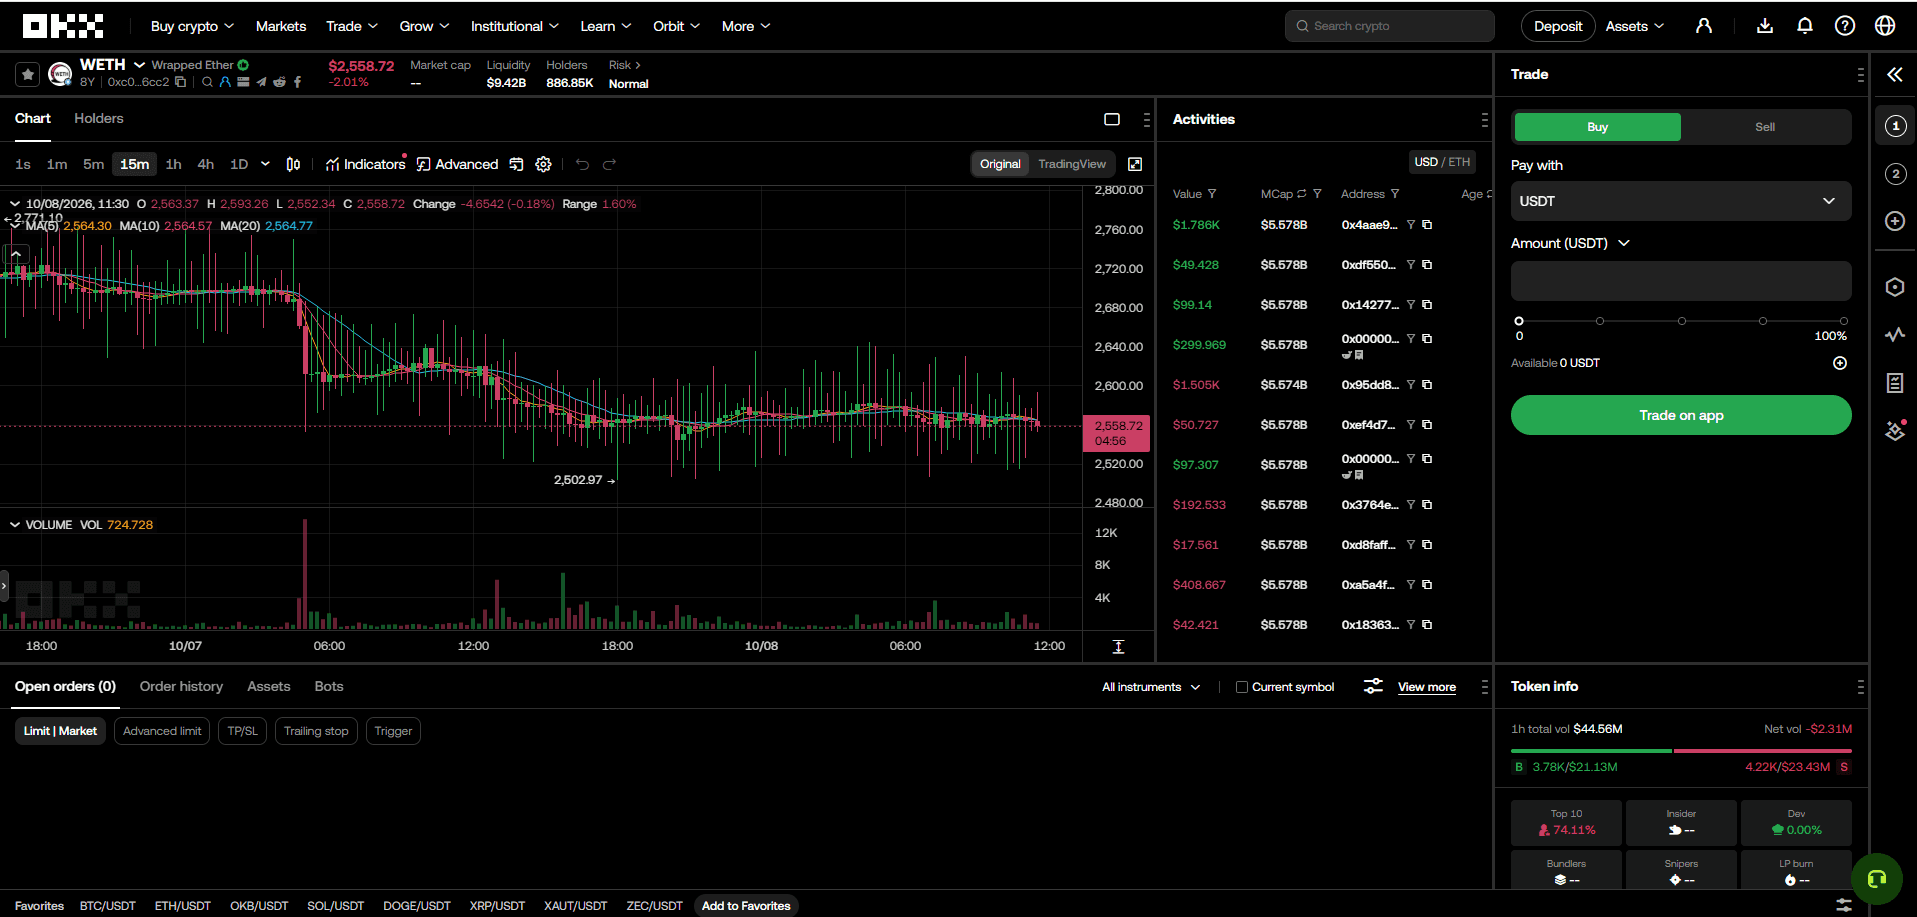
Task: Toggle the USD / ETH currency display
Action: [x=1442, y=162]
